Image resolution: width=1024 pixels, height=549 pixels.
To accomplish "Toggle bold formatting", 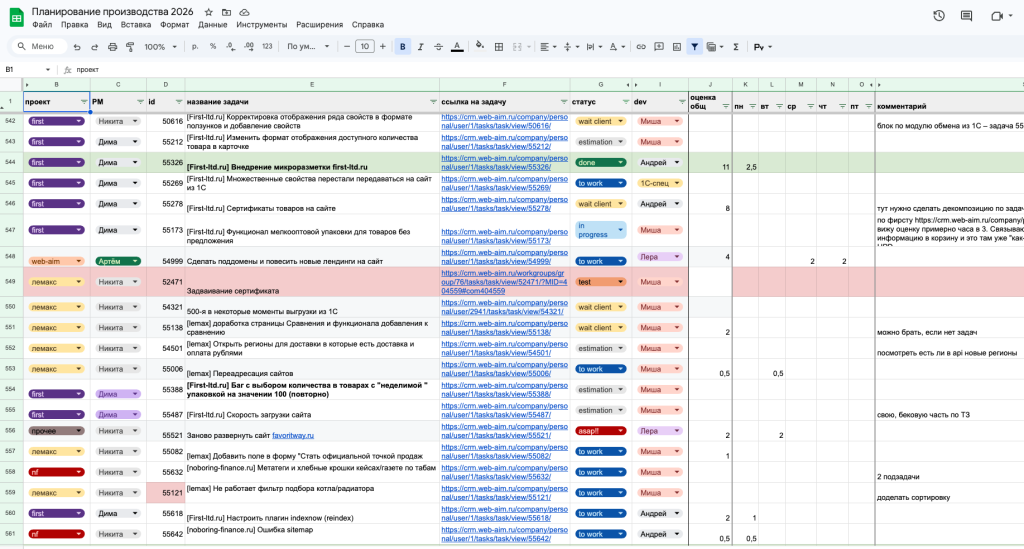I will click(x=402, y=47).
